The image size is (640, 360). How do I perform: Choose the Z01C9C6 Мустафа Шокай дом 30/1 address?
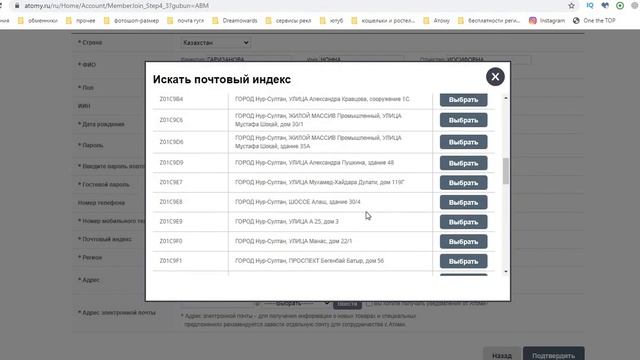coord(463,120)
